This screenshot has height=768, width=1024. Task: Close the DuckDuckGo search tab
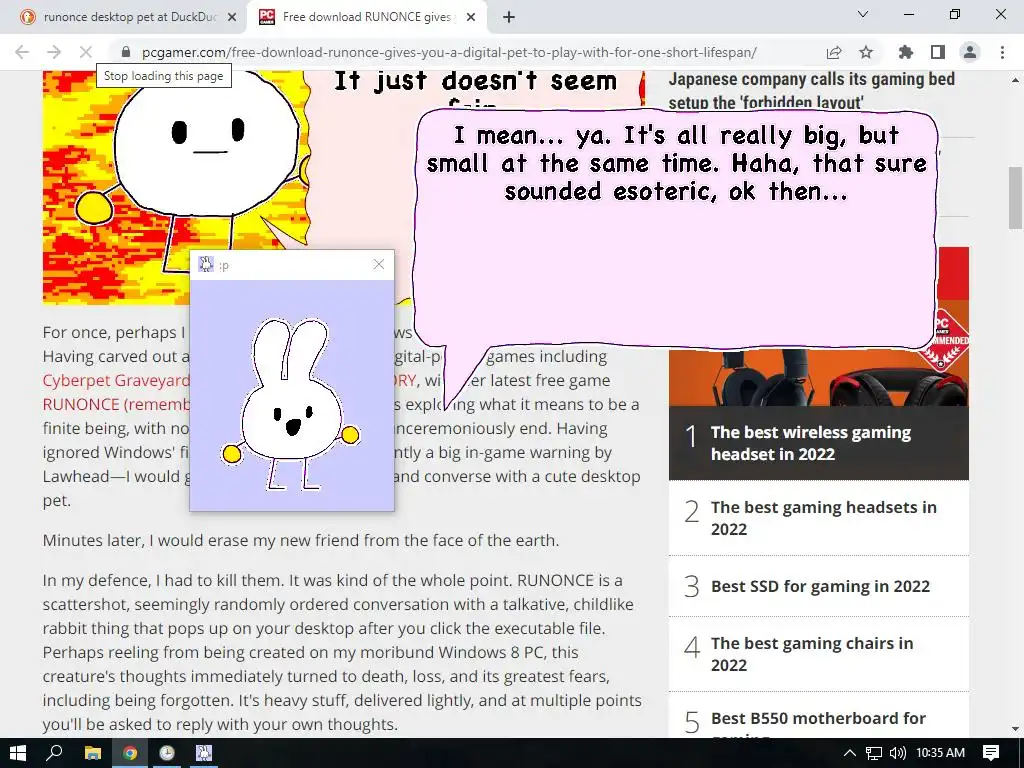pyautogui.click(x=232, y=18)
